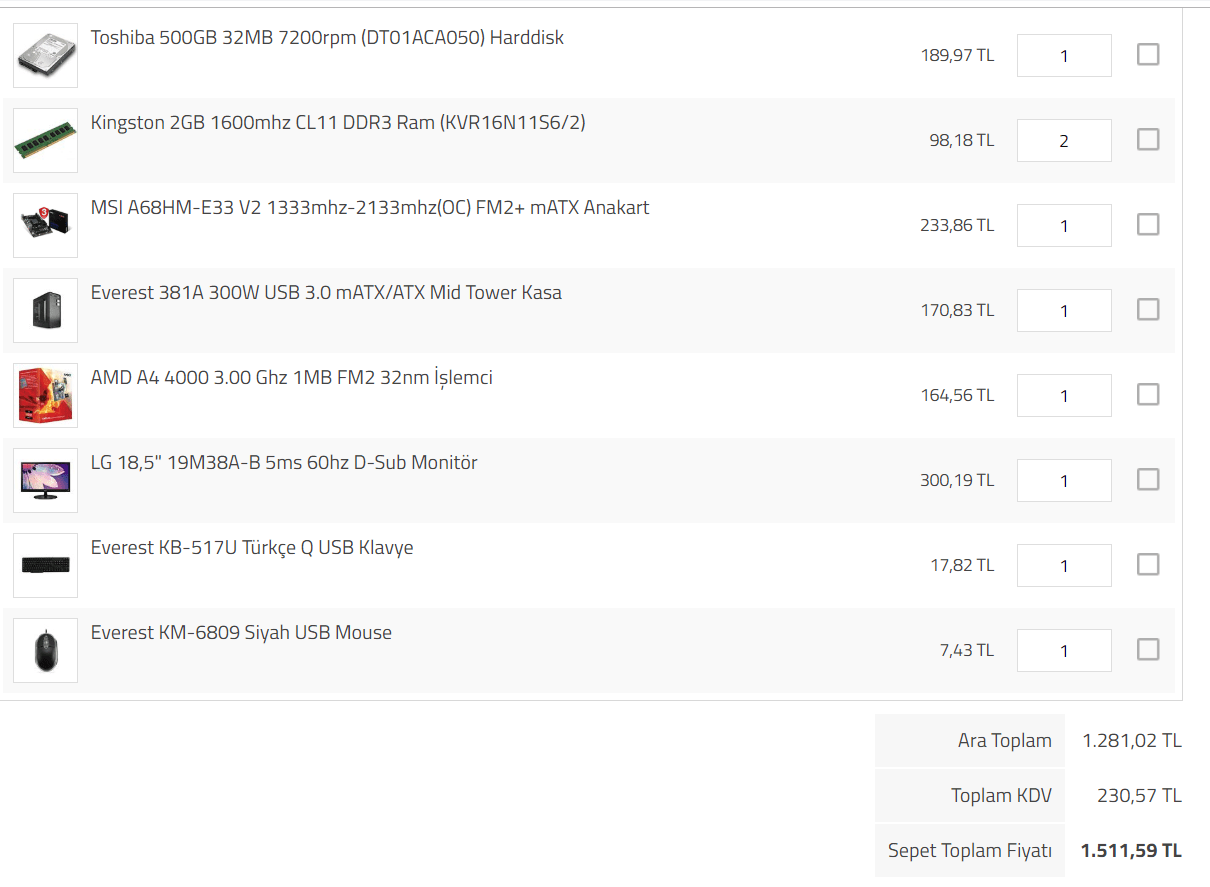Open AMD A4 4000 İşlemci product link

(x=291, y=378)
